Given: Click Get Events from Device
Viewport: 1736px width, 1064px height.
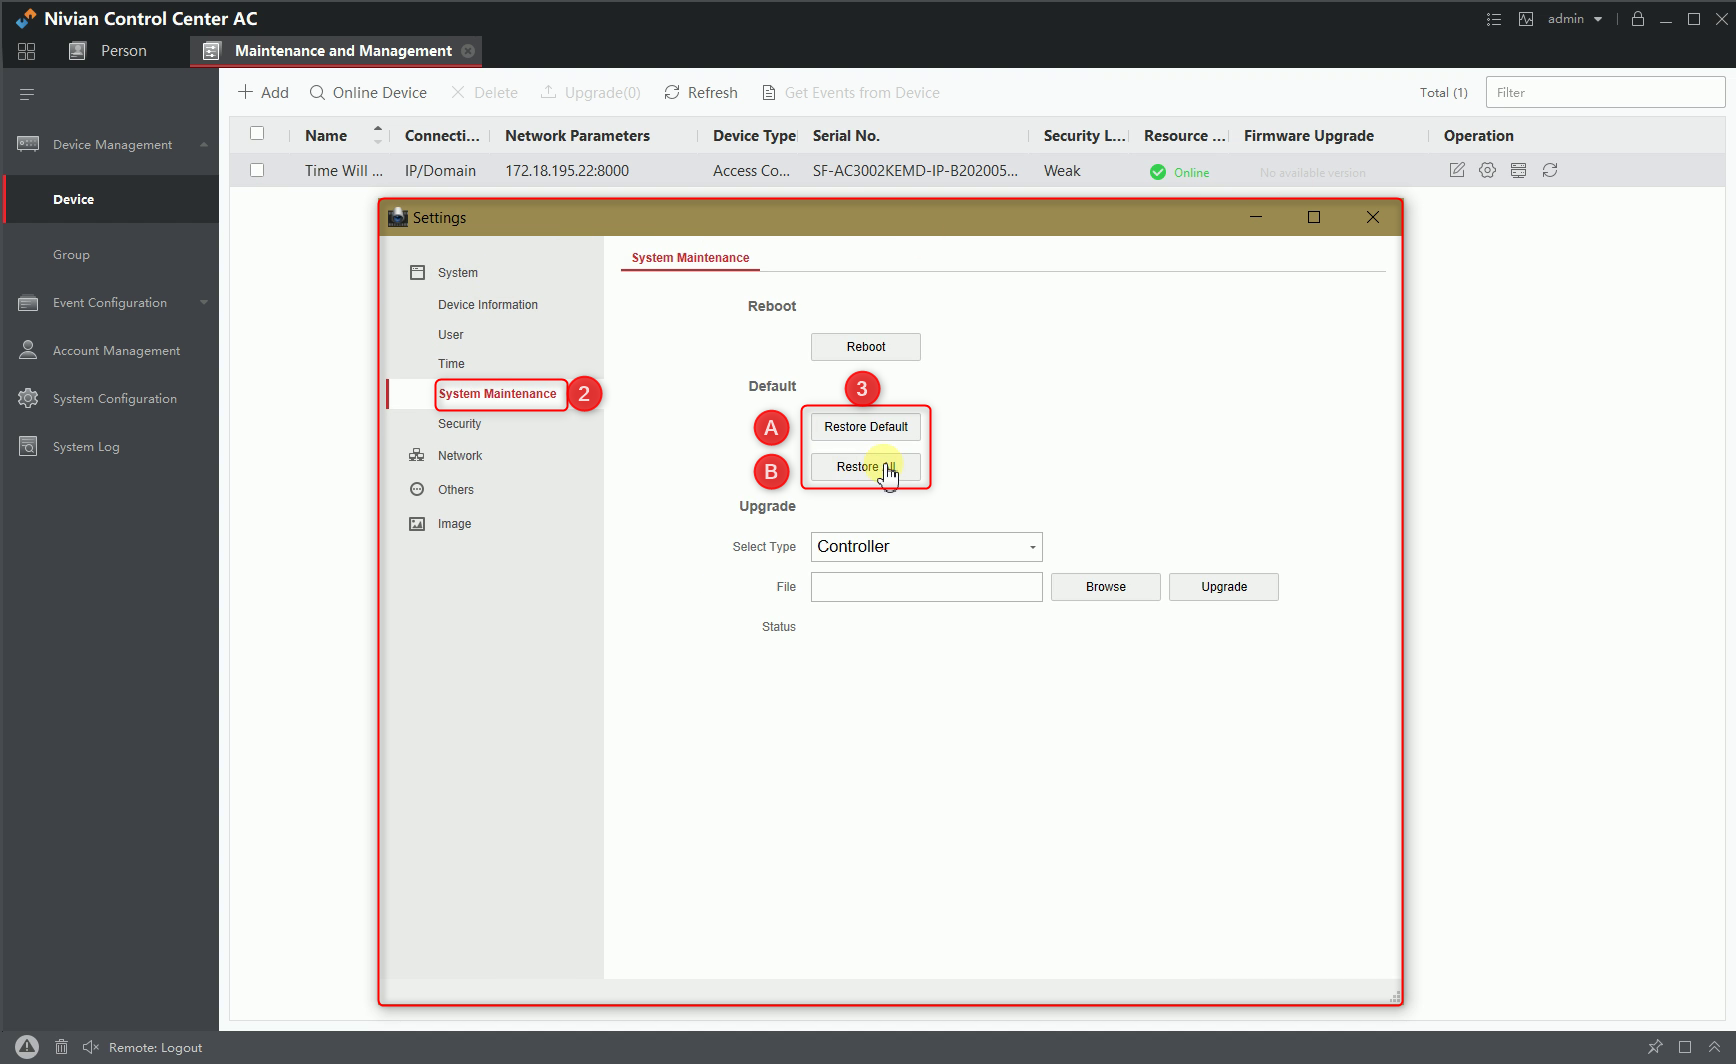Looking at the screenshot, I should coord(851,93).
